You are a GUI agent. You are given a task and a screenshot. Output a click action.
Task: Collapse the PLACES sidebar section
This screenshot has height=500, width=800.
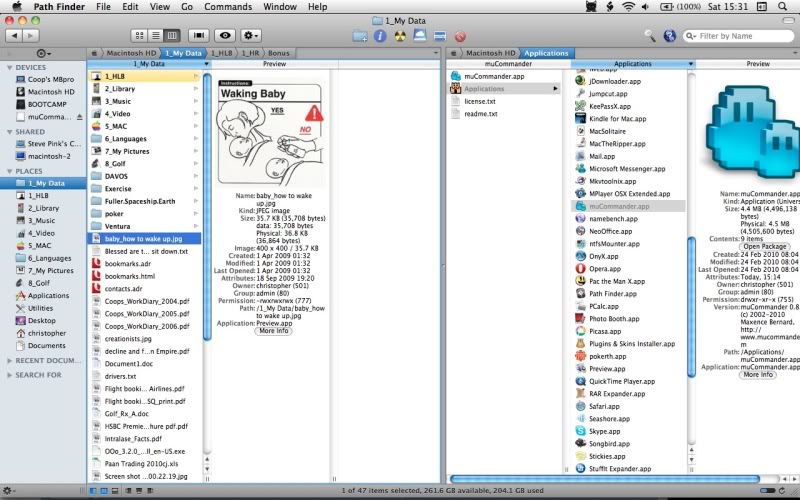(x=9, y=171)
